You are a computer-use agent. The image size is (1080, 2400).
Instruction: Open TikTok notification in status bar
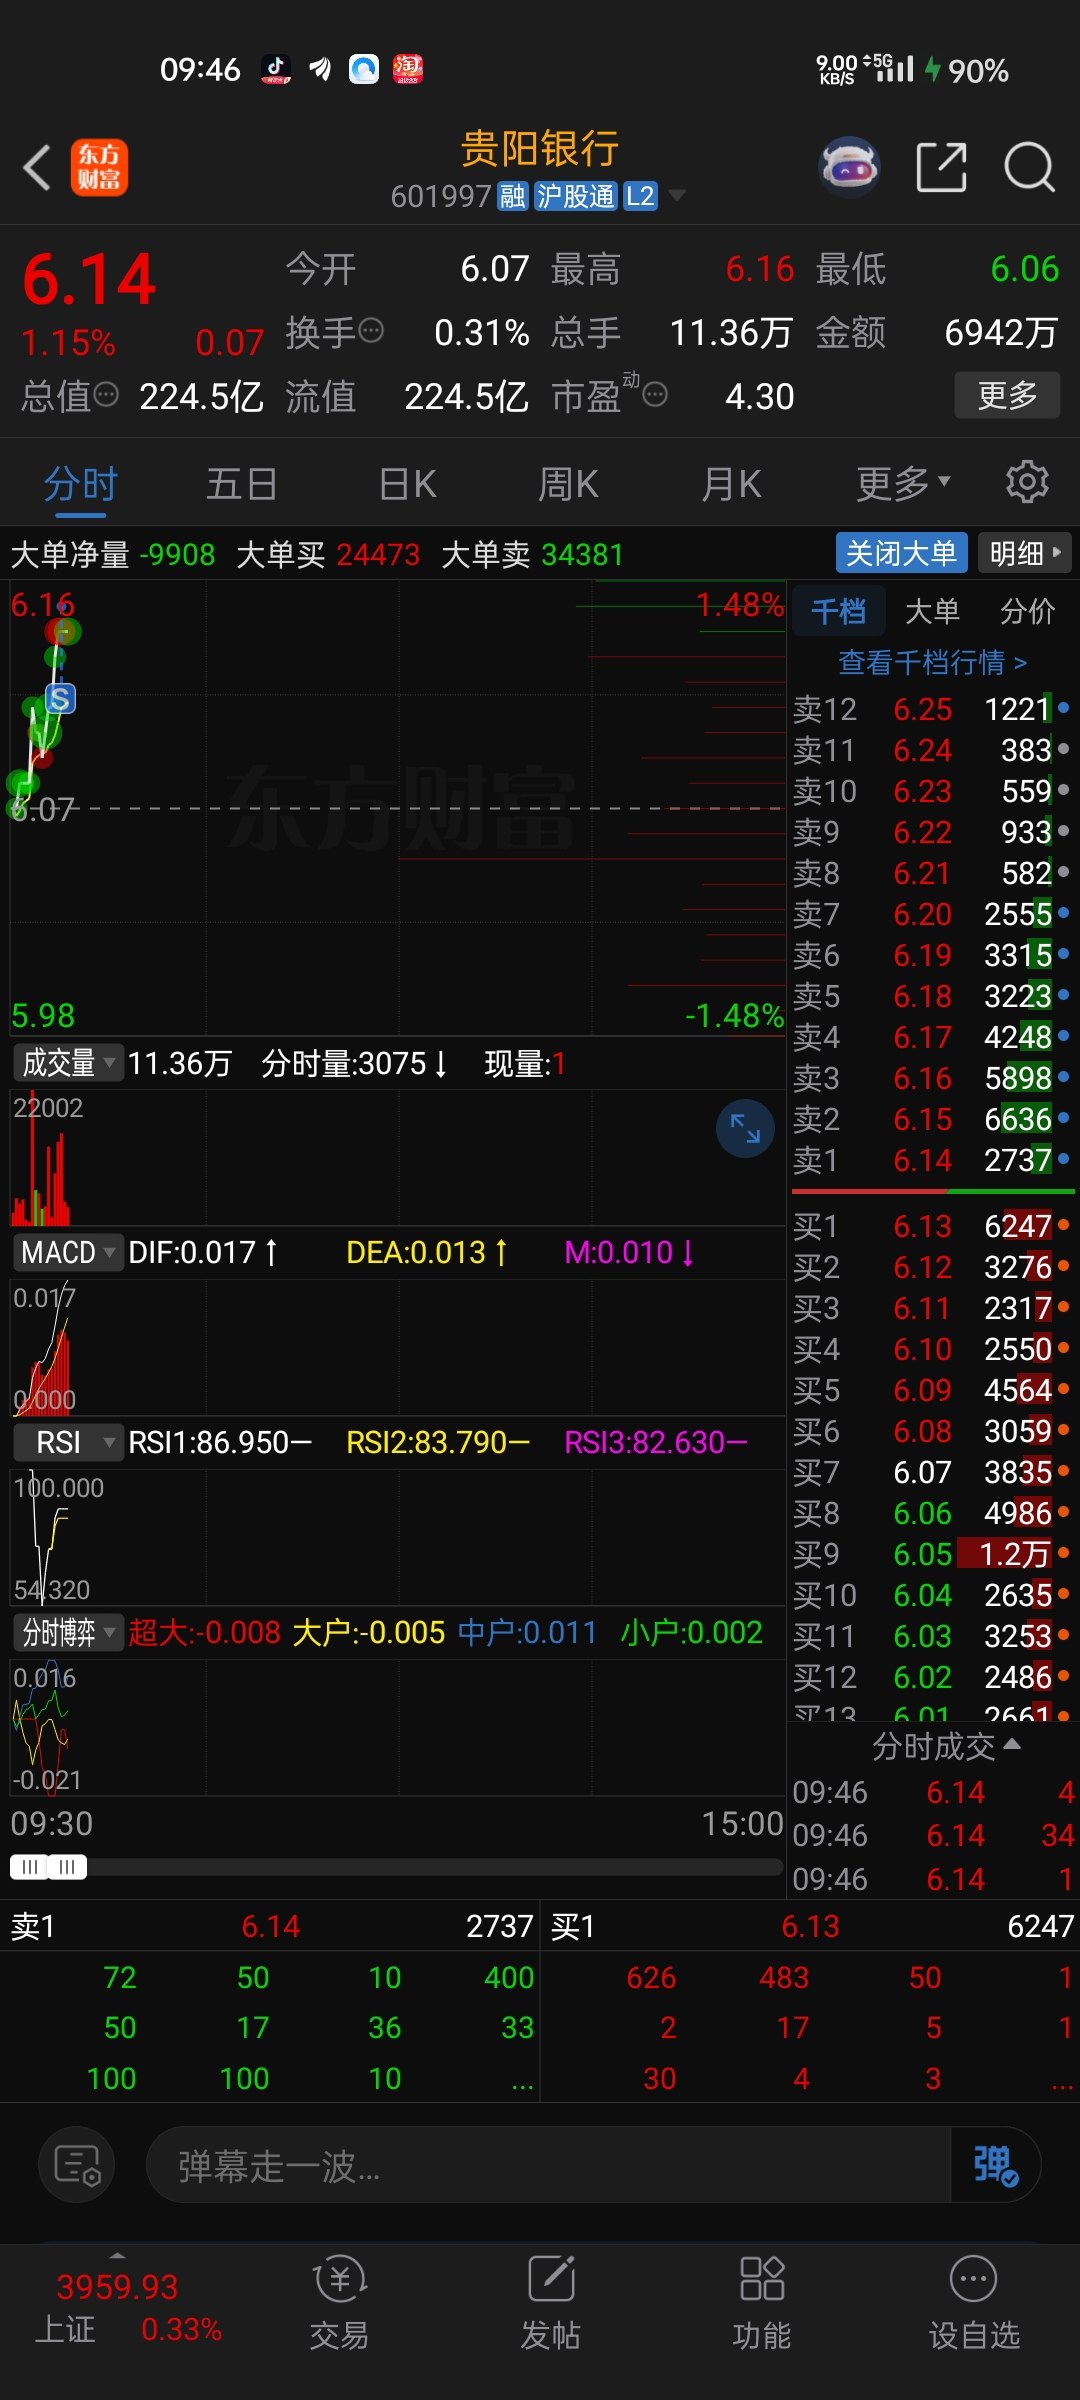click(x=276, y=69)
